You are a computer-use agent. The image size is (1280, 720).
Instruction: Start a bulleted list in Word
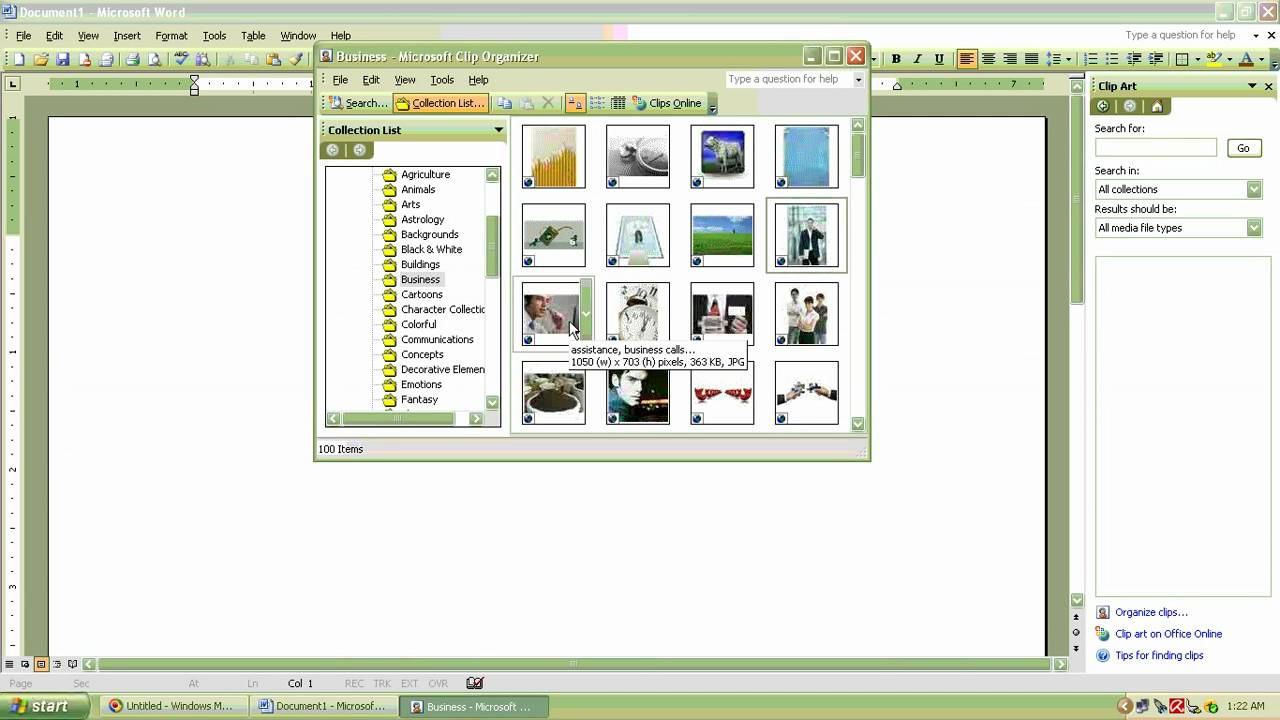tap(1112, 59)
